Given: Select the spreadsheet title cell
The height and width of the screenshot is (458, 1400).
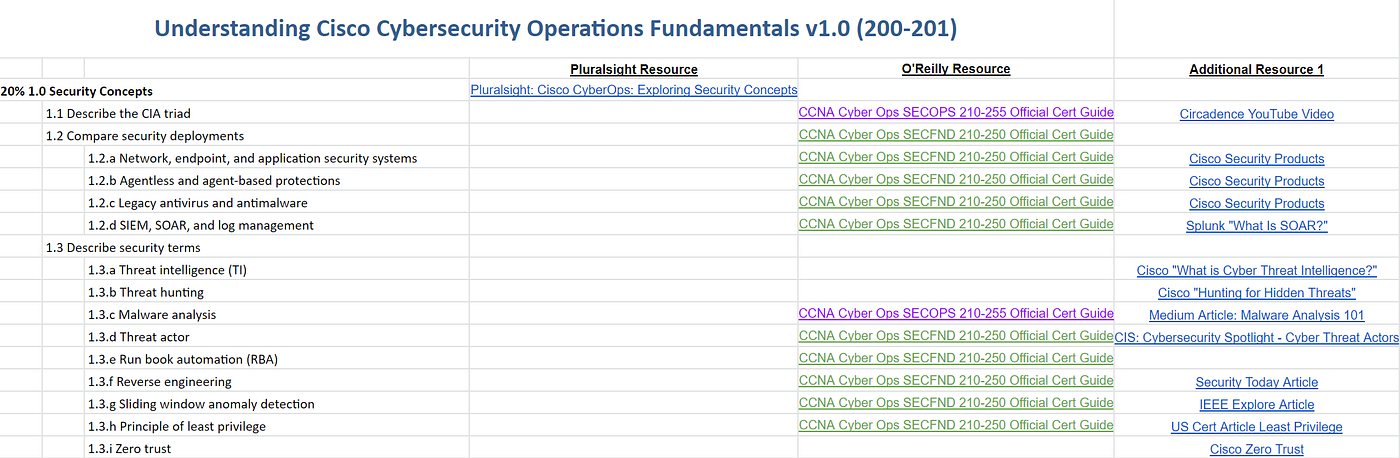Looking at the screenshot, I should click(556, 29).
